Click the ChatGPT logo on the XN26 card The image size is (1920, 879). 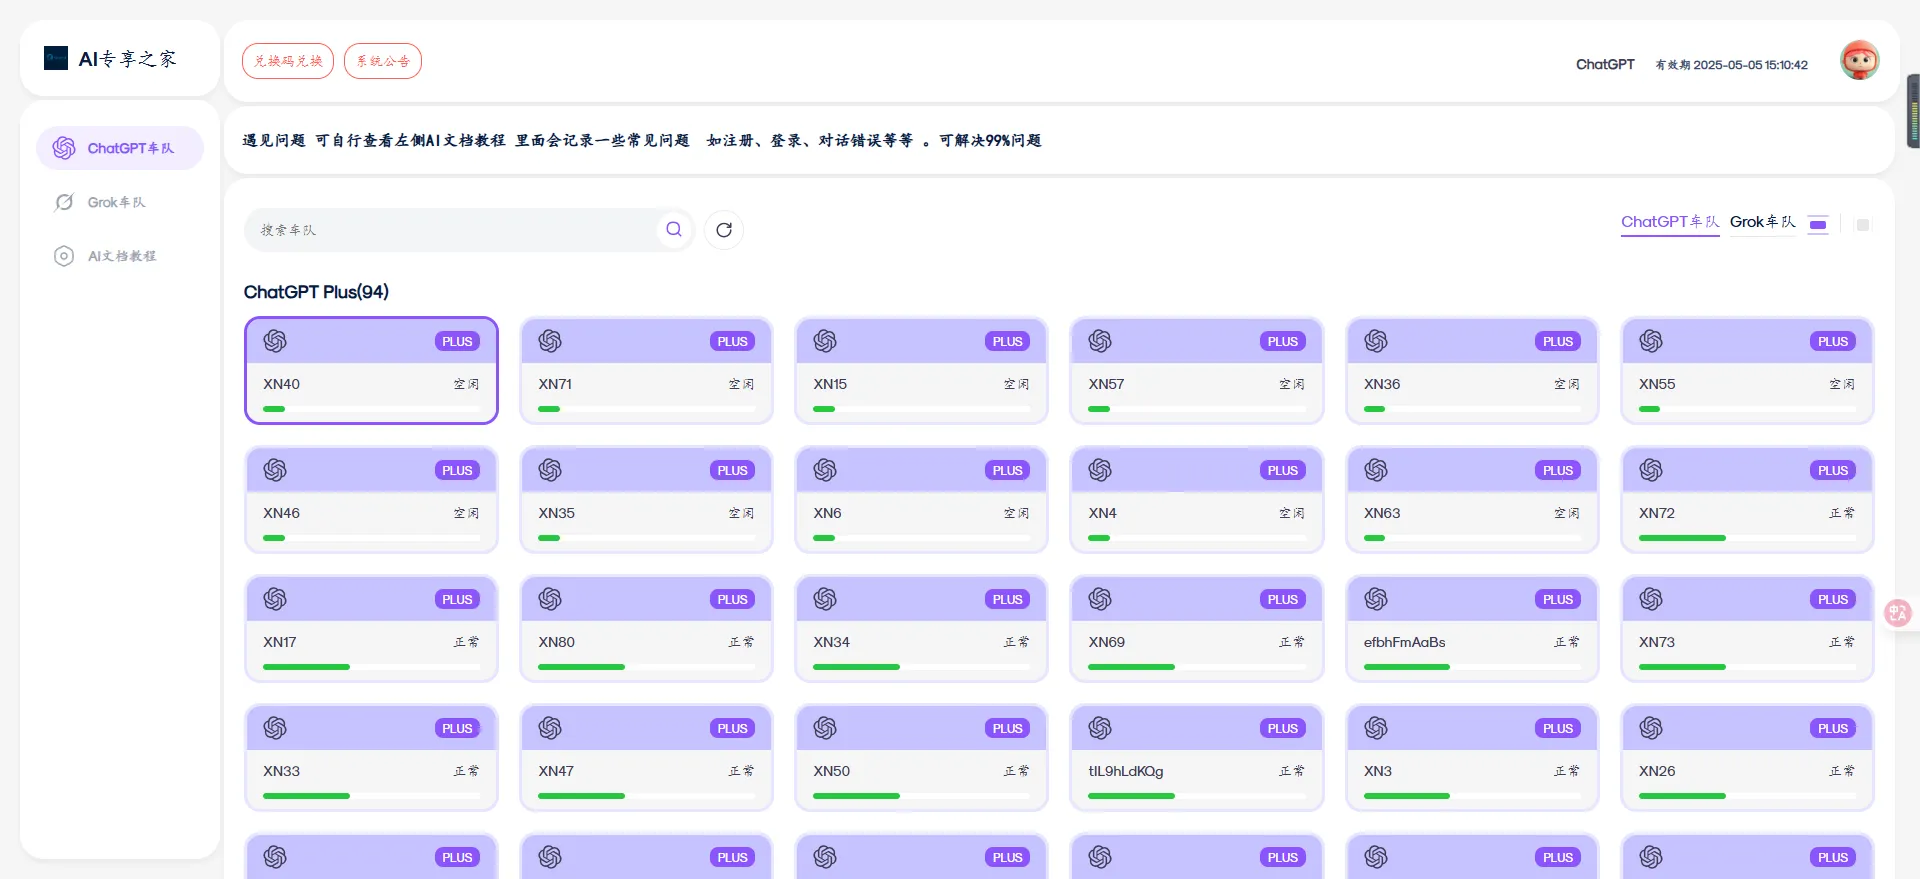1651,728
